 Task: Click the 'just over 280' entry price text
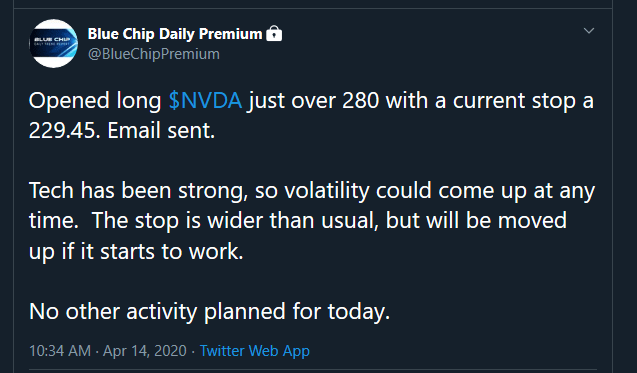point(314,101)
